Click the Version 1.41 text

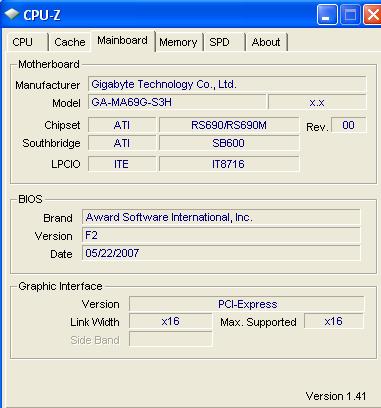[336, 396]
